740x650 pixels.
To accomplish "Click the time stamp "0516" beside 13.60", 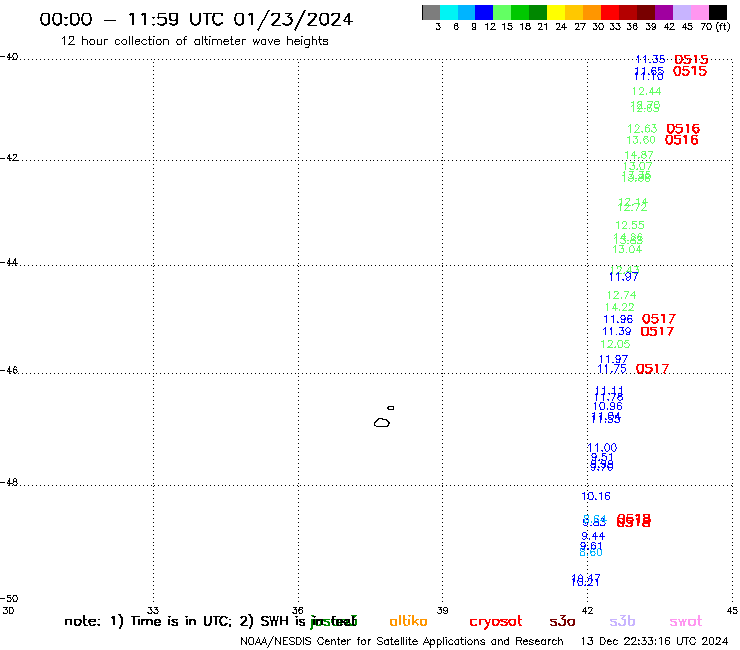I will 681,140.
